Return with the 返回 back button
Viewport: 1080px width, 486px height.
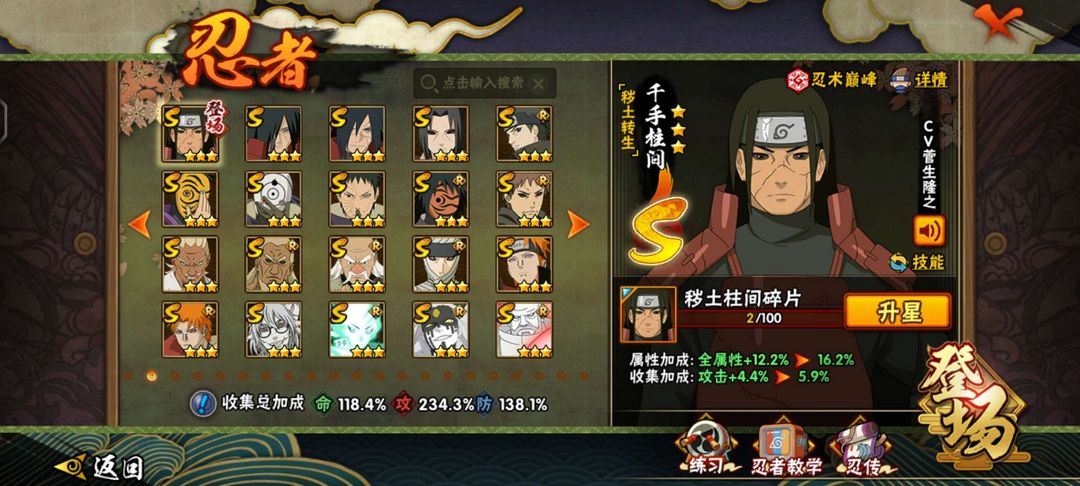99,468
